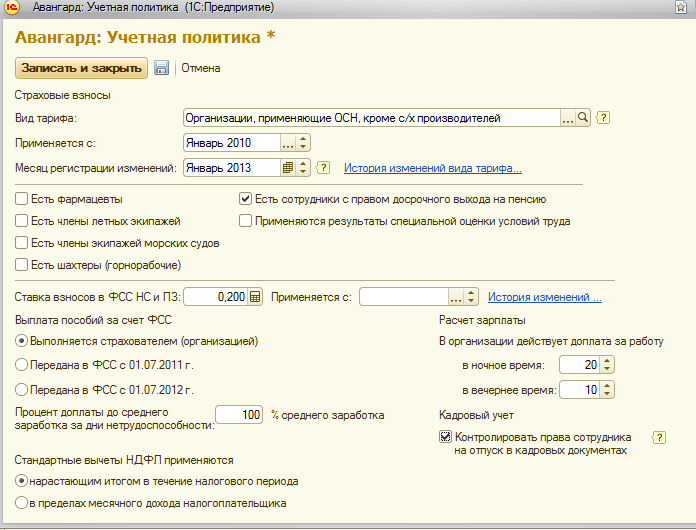Click Выплата пособий за счет ФСС label
The image size is (696, 530).
pyautogui.click(x=93, y=320)
